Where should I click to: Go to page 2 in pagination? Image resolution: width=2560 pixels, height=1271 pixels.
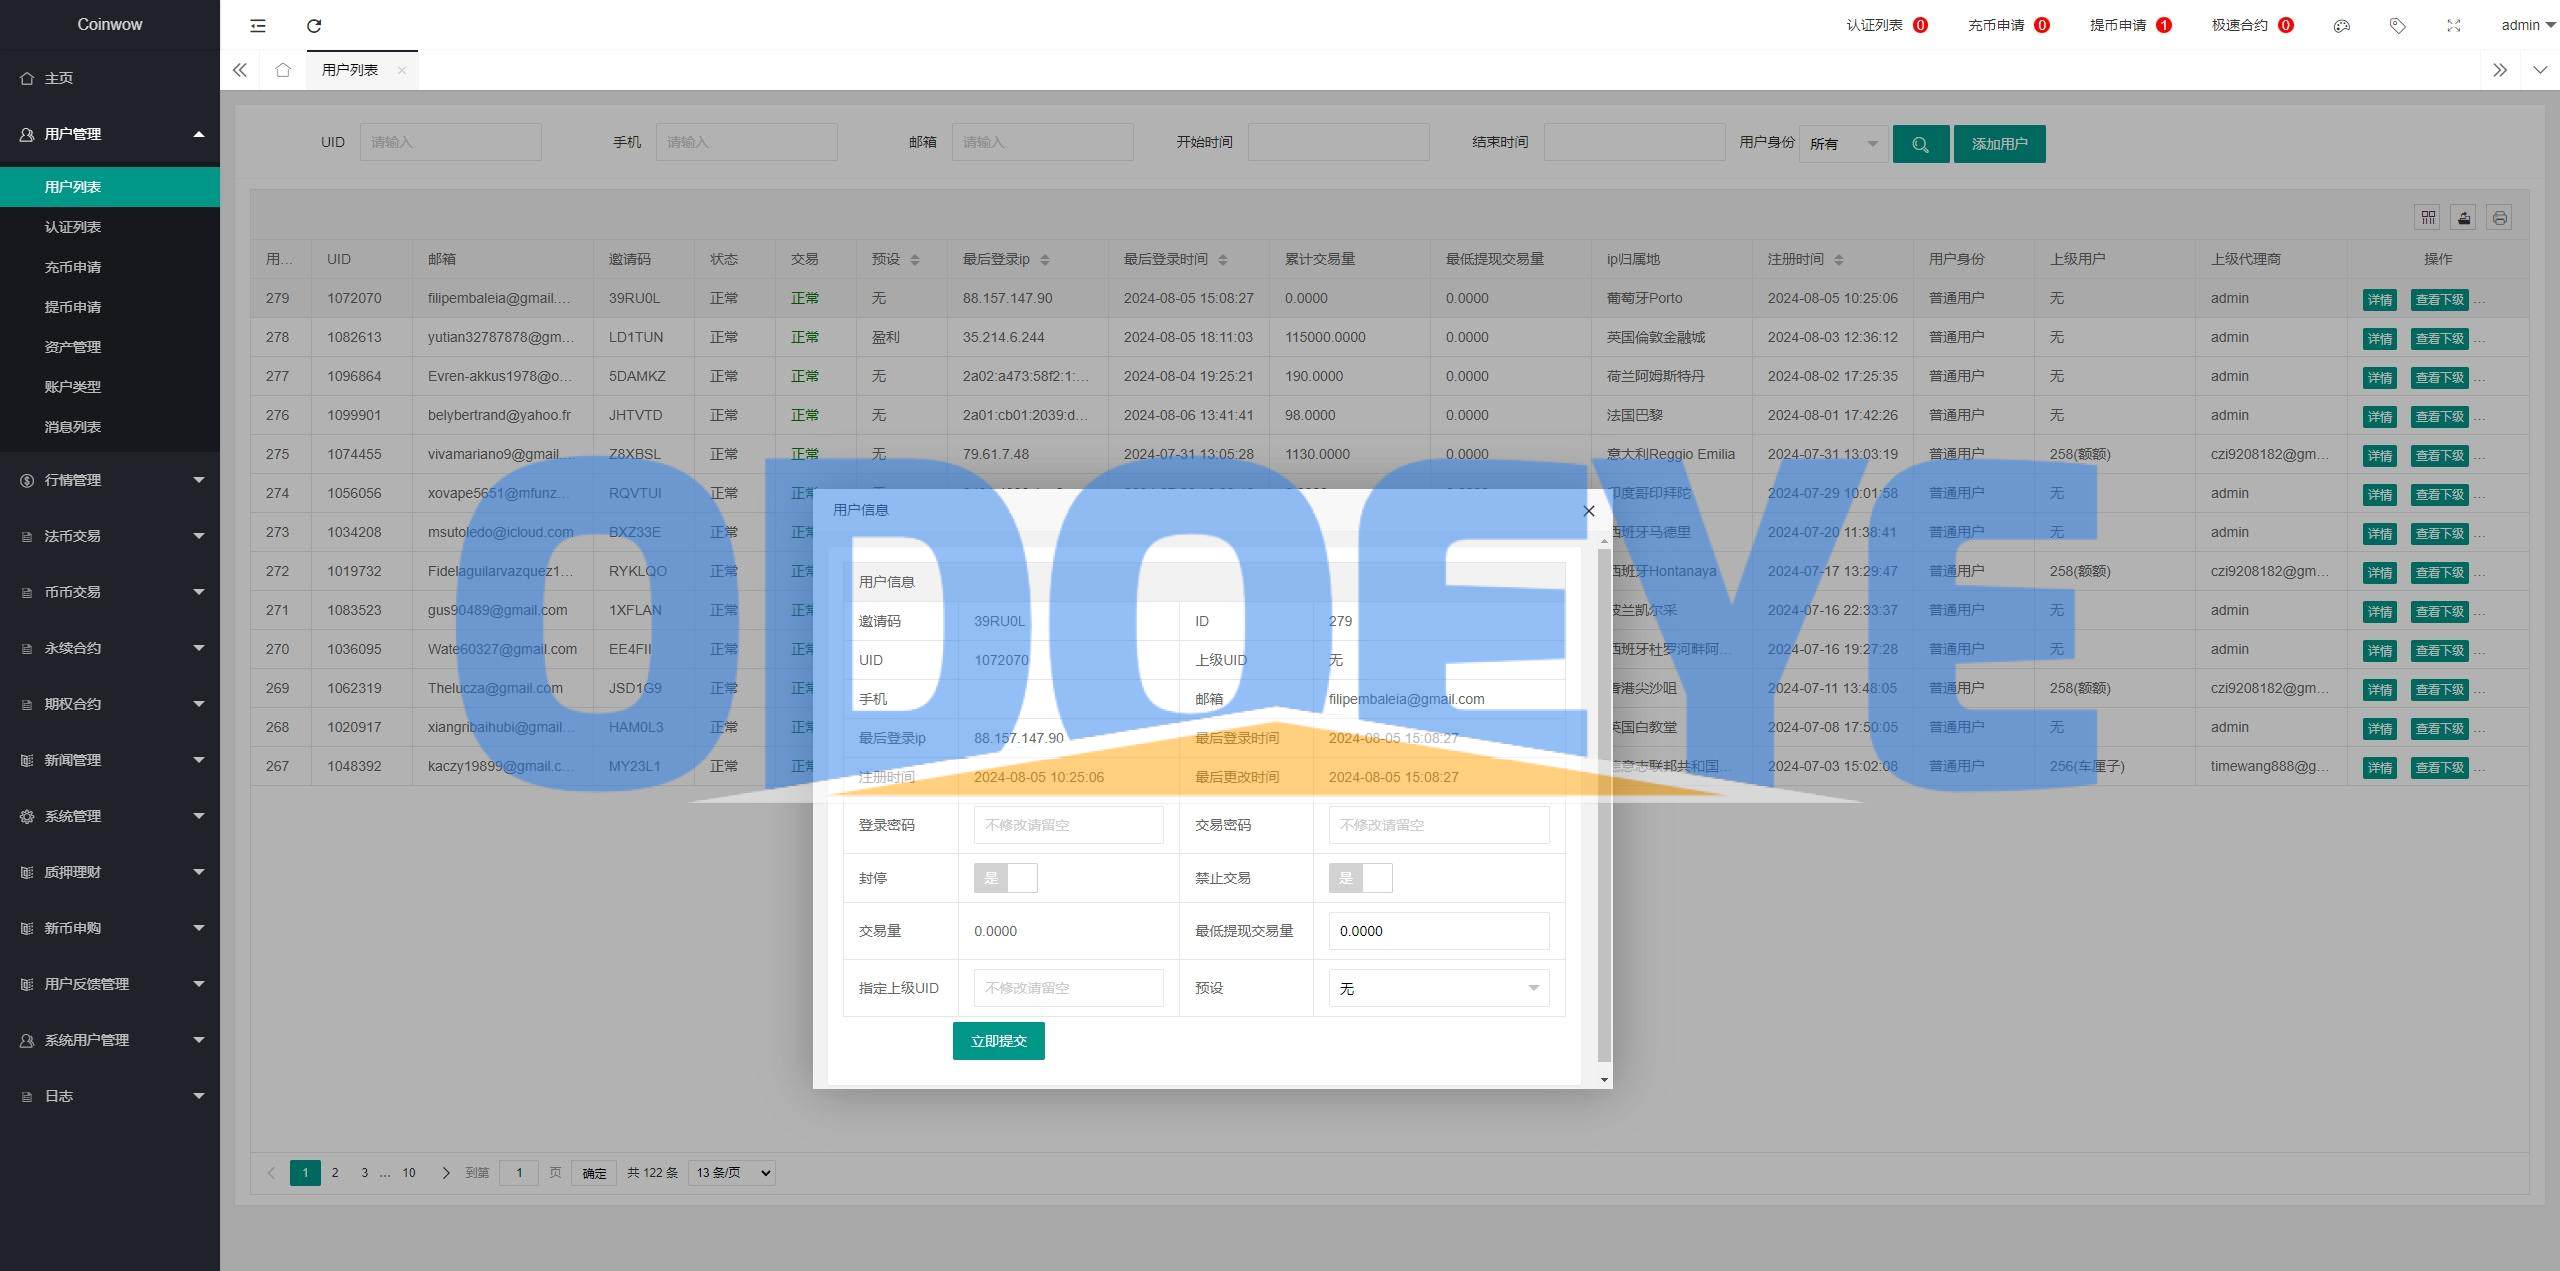[335, 1173]
